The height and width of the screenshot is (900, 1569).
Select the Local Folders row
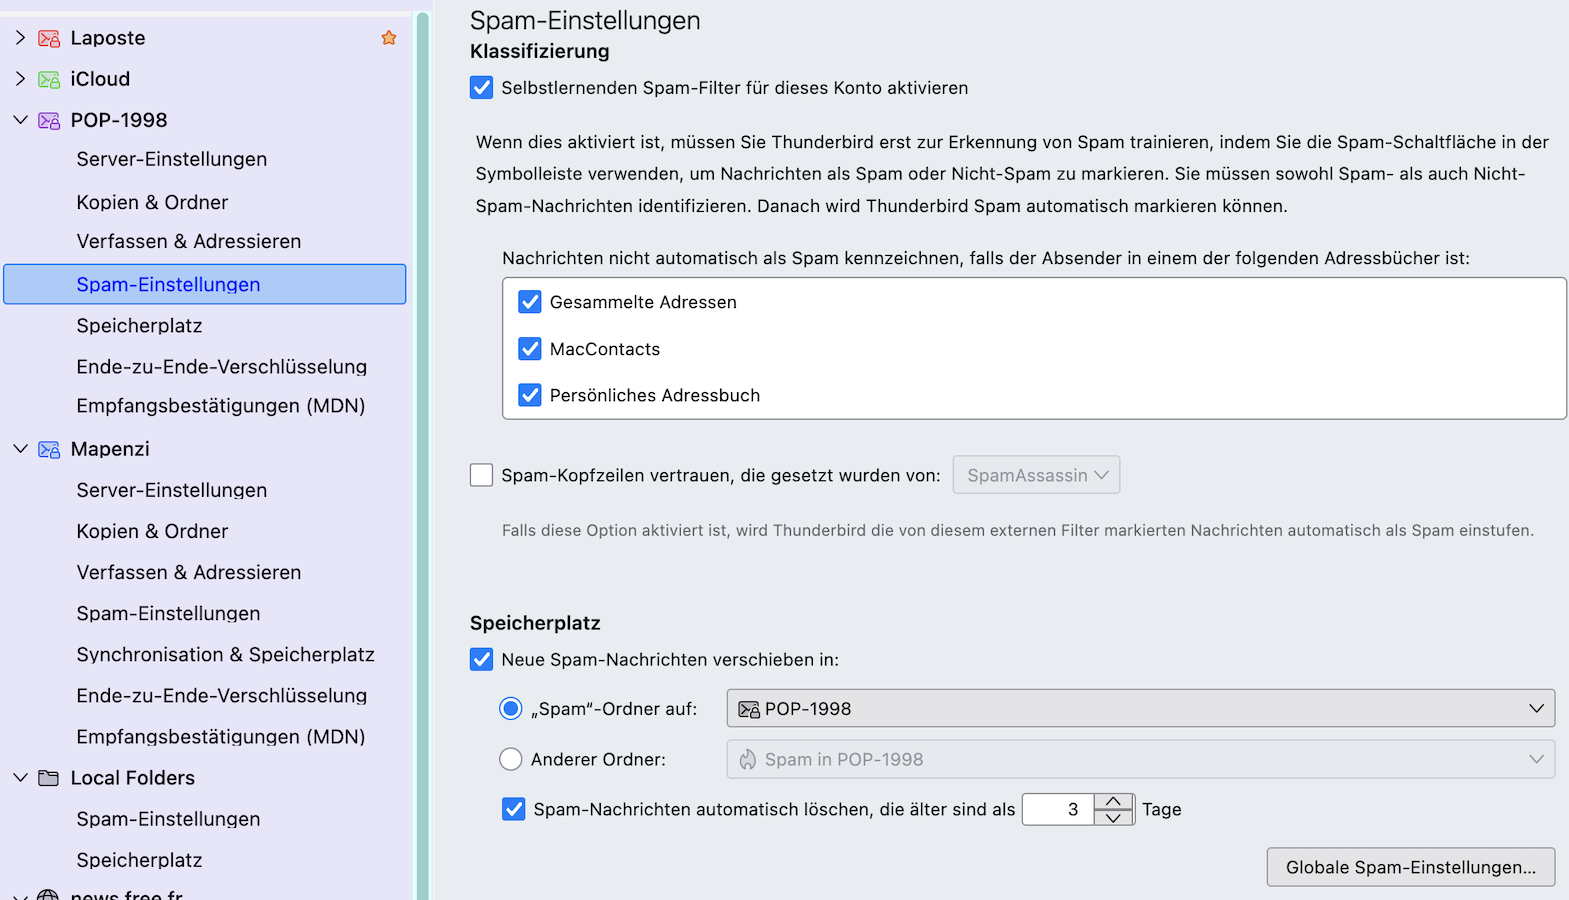205,778
